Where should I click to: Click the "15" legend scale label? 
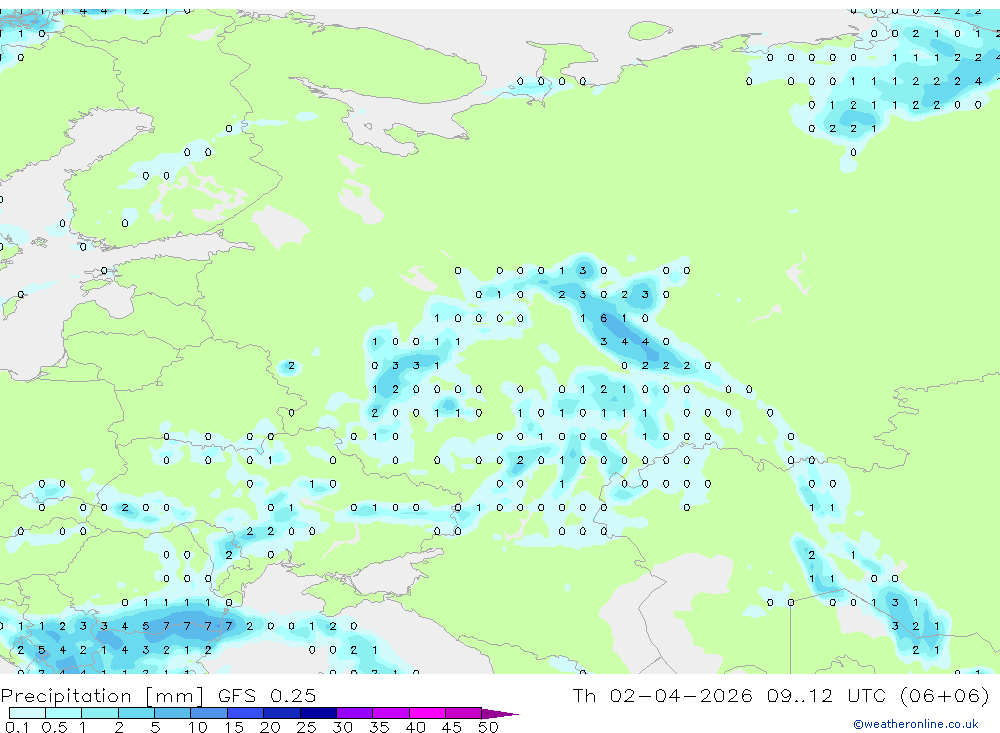tap(234, 727)
